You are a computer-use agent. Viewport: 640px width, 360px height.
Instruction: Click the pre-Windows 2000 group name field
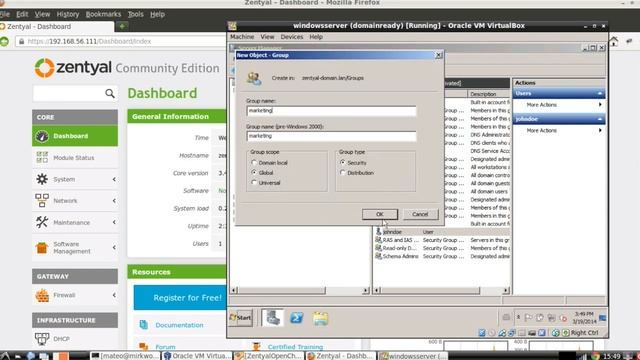coord(331,136)
